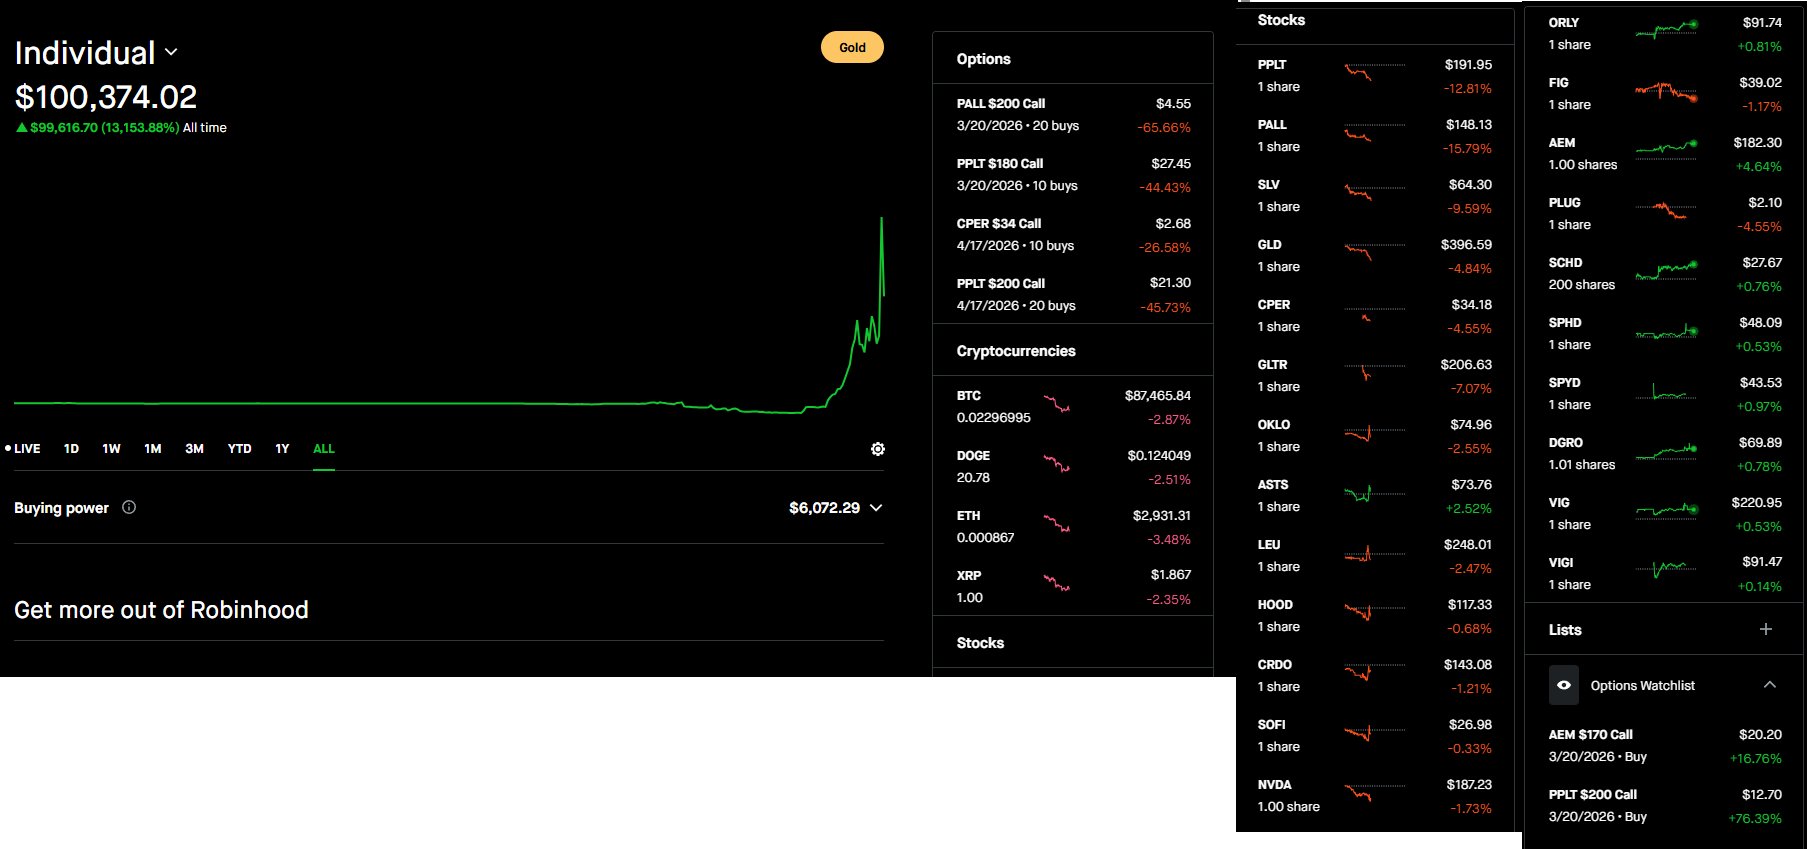Screen dimensions: 1811x849
Task: Click the Options section header
Action: tap(983, 59)
